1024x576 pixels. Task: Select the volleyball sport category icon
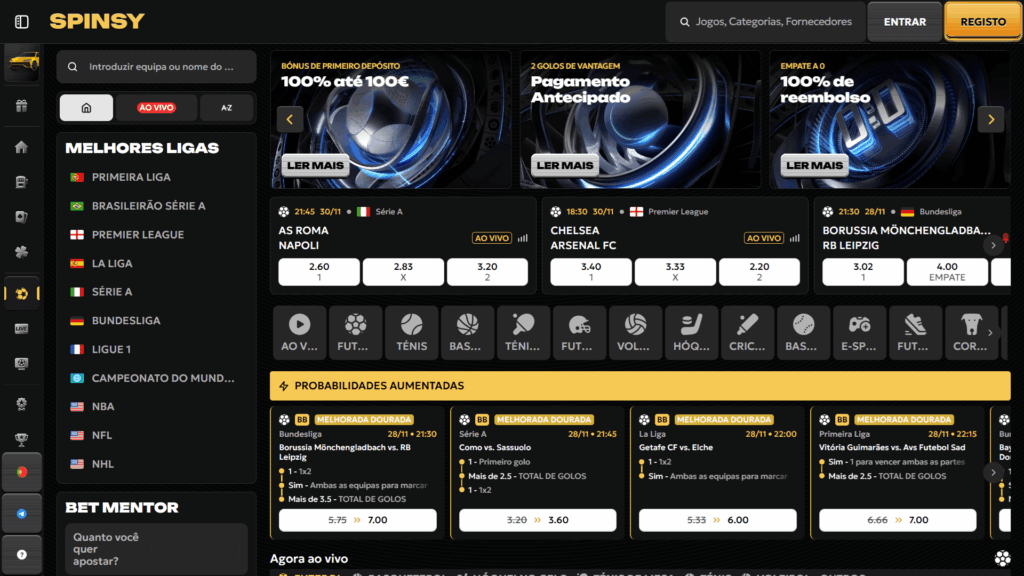[635, 332]
